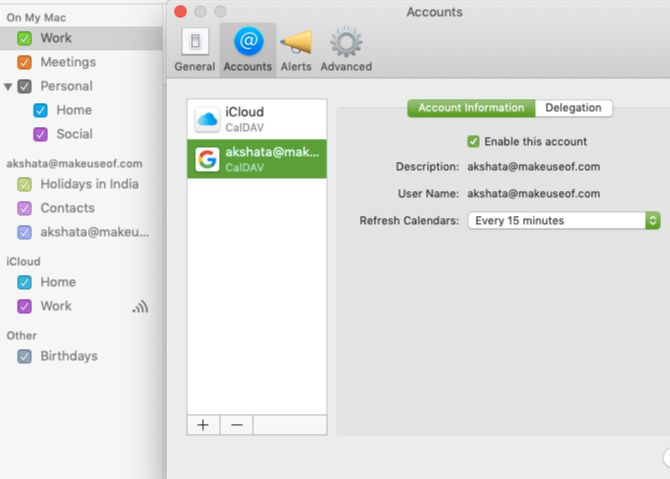Open the Alerts megaphone pane

[295, 48]
